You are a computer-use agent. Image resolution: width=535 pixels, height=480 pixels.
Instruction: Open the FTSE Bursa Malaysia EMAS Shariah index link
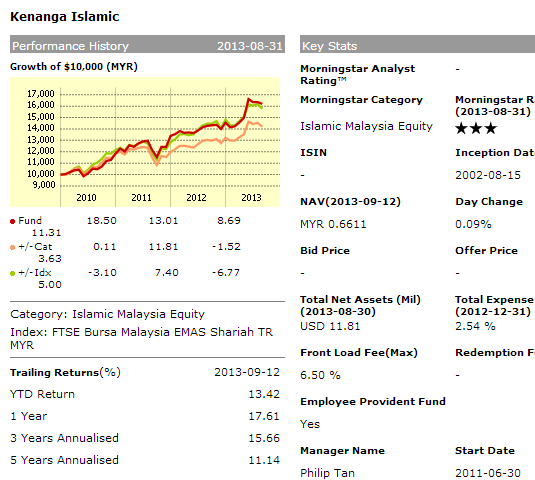[x=141, y=338]
